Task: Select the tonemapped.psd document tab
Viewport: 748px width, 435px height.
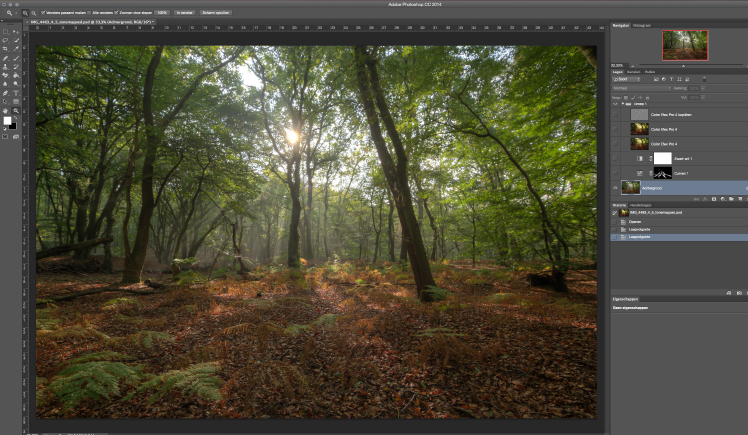Action: click(91, 22)
